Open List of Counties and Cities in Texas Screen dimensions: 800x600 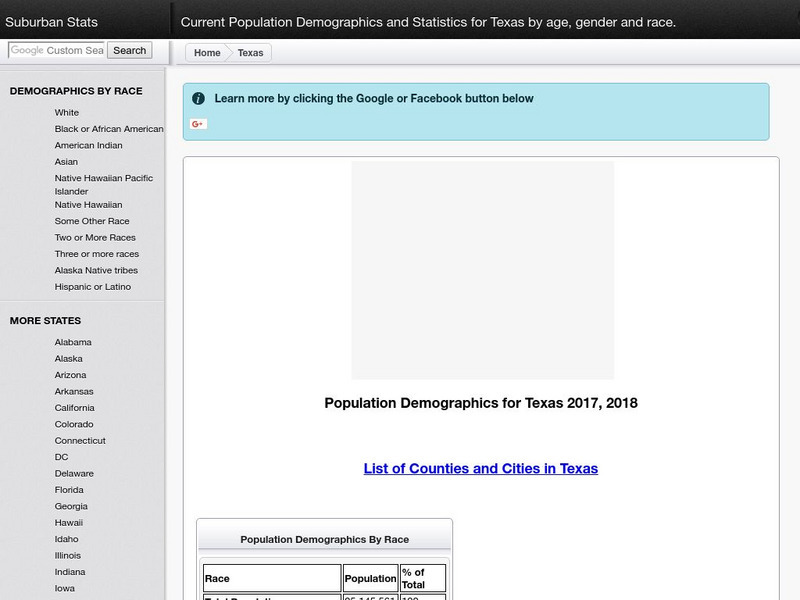coord(481,468)
